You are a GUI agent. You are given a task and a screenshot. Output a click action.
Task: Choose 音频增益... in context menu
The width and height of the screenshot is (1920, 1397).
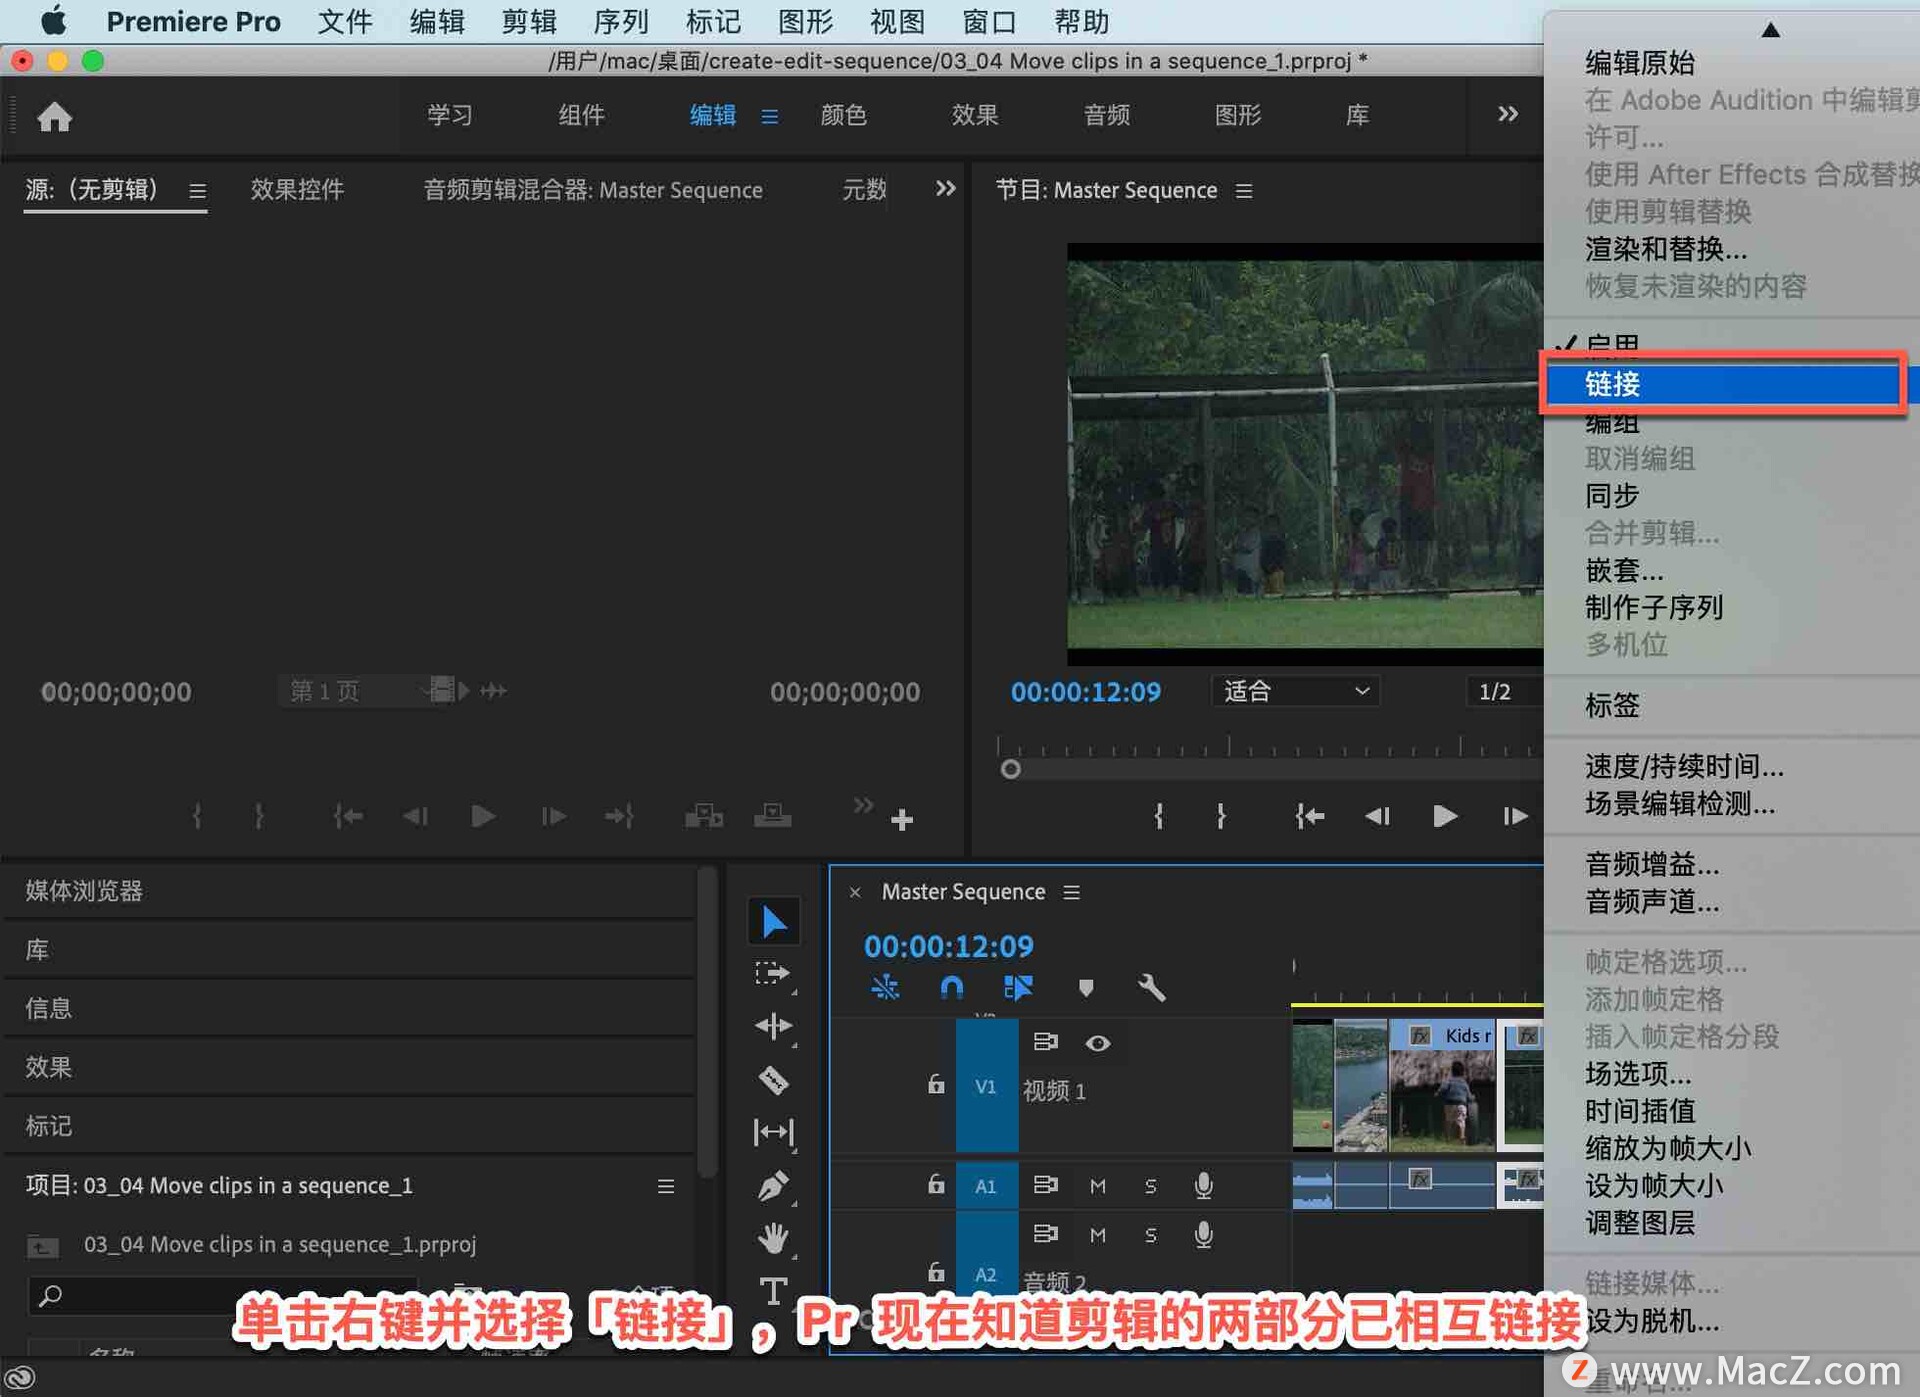(1651, 865)
